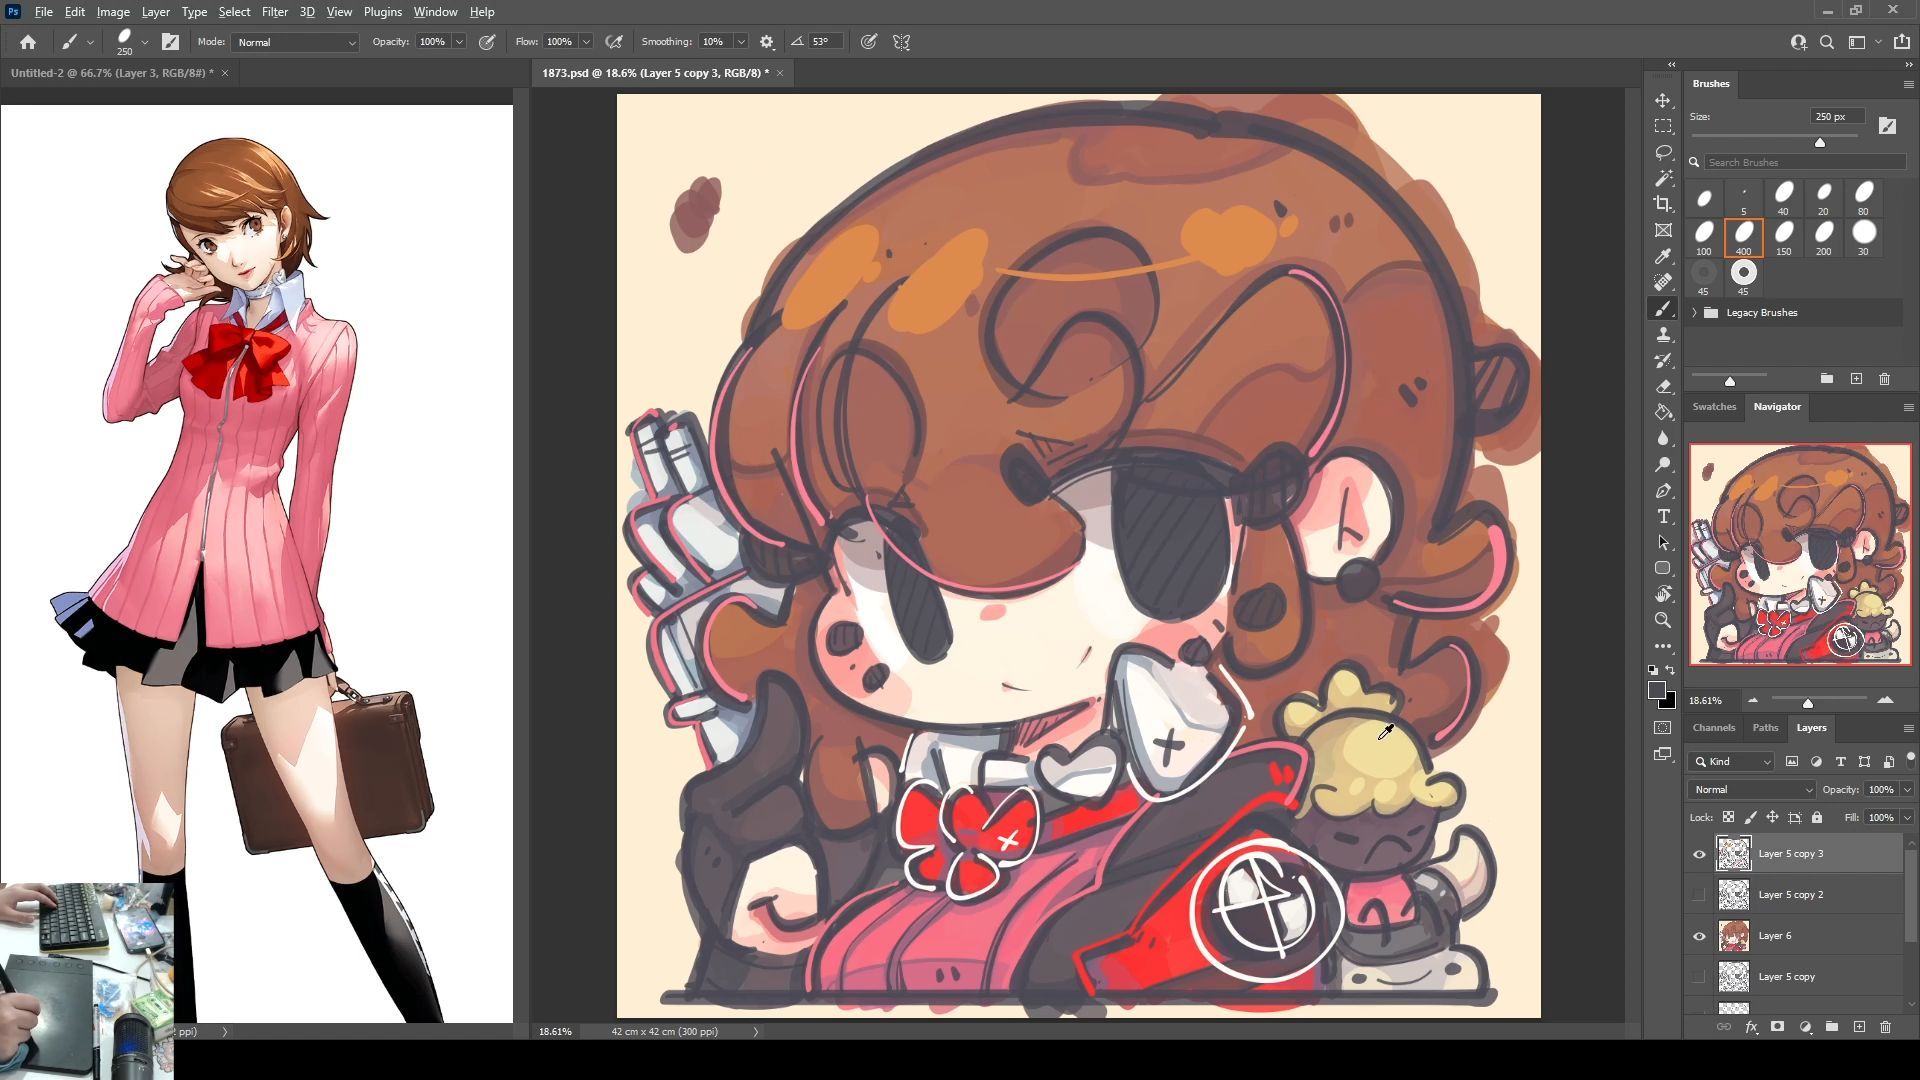The width and height of the screenshot is (1920, 1080).
Task: Toggle pressure for opacity button
Action: [x=487, y=42]
